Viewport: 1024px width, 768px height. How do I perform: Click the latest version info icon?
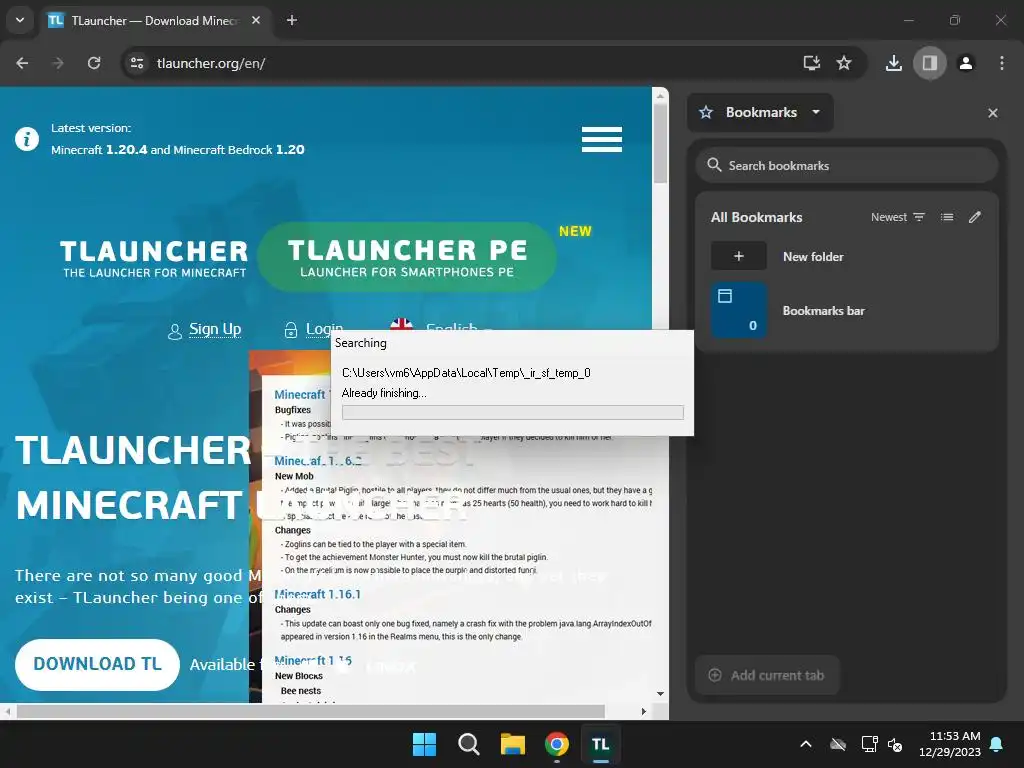(27, 139)
